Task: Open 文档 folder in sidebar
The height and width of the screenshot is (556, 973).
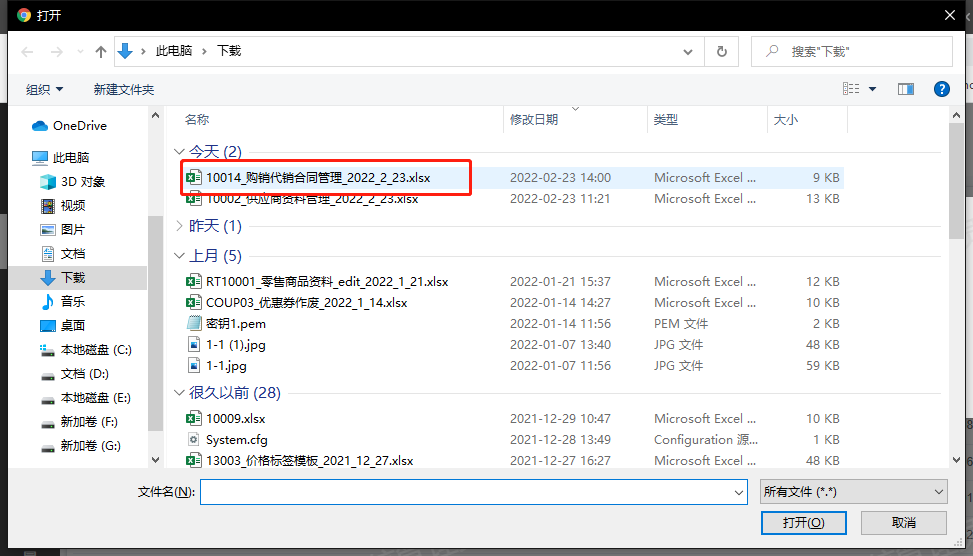Action: (63, 254)
